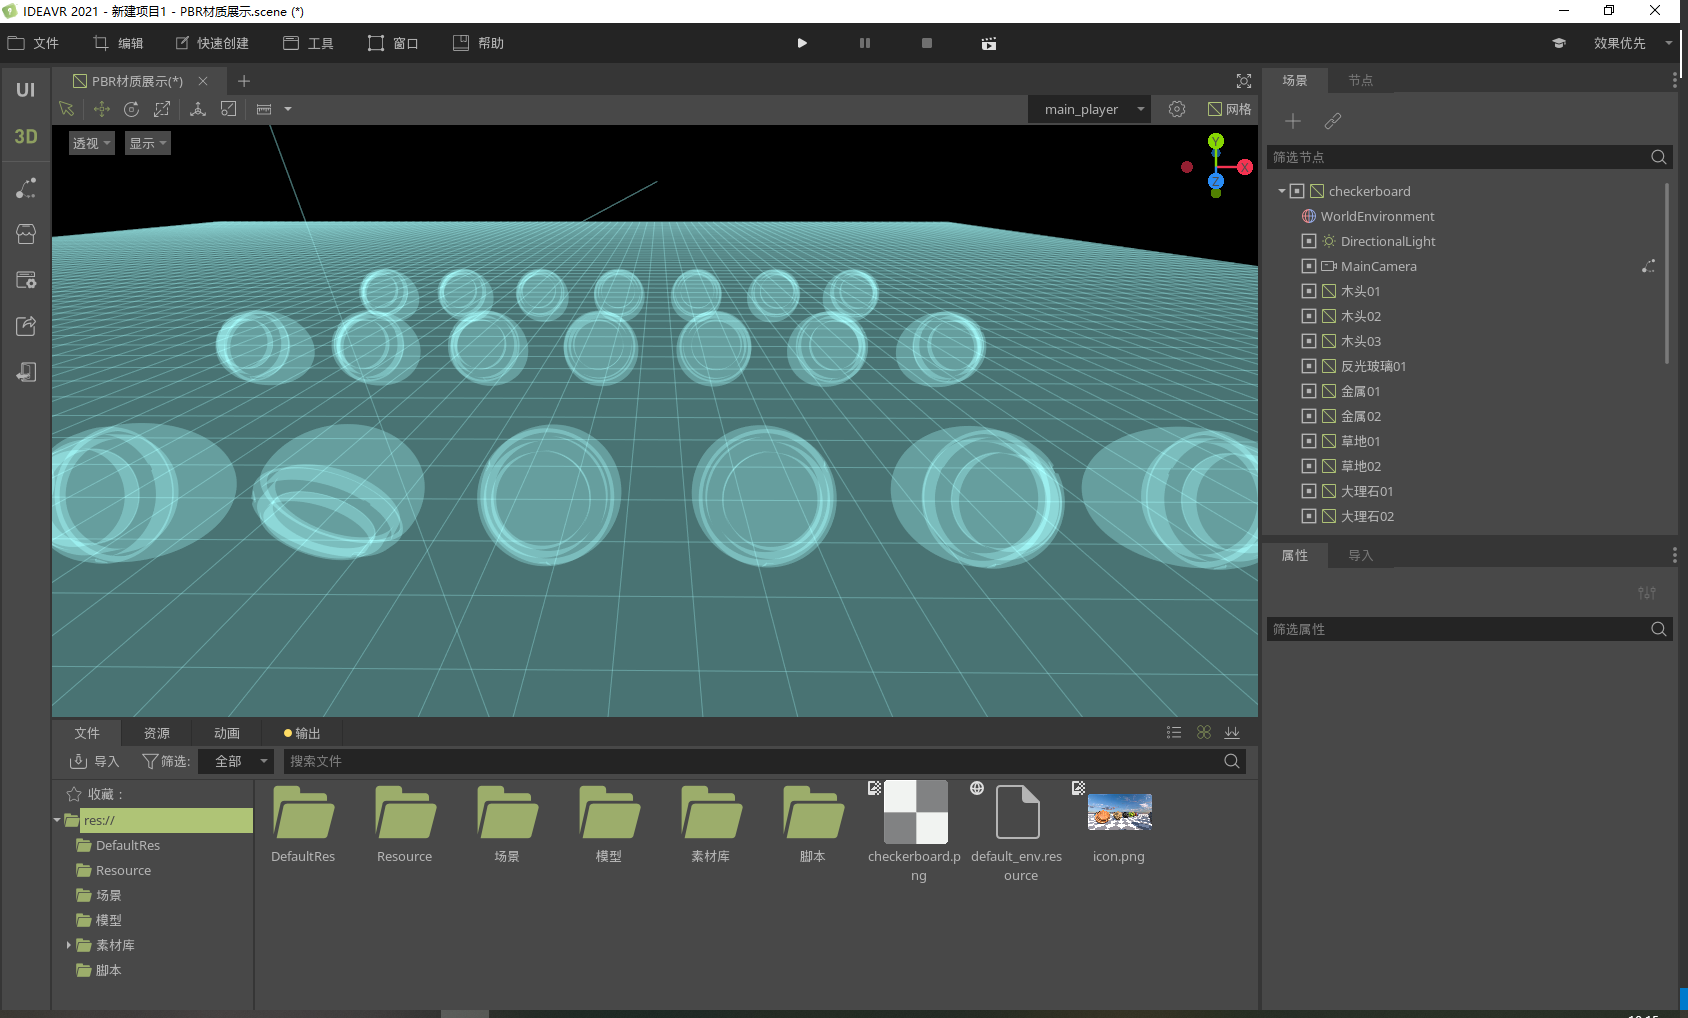
Task: Close the PBR材质展示 scene tab
Action: tap(203, 81)
